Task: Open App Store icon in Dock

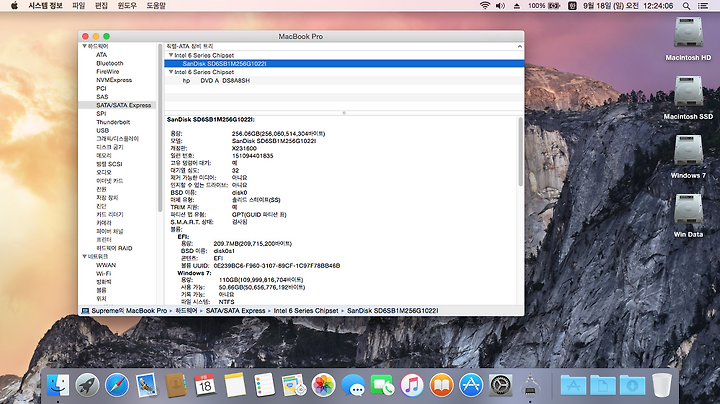Action: tap(471, 385)
